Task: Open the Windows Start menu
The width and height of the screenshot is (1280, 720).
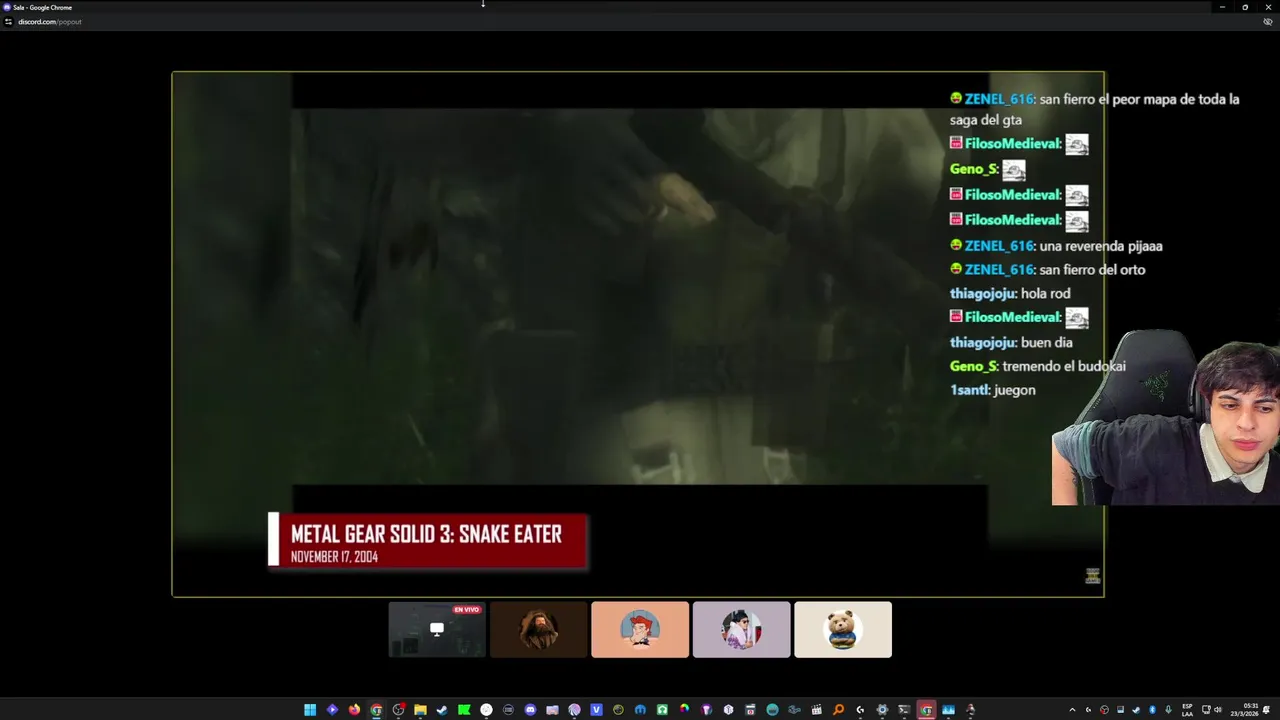Action: (310, 710)
